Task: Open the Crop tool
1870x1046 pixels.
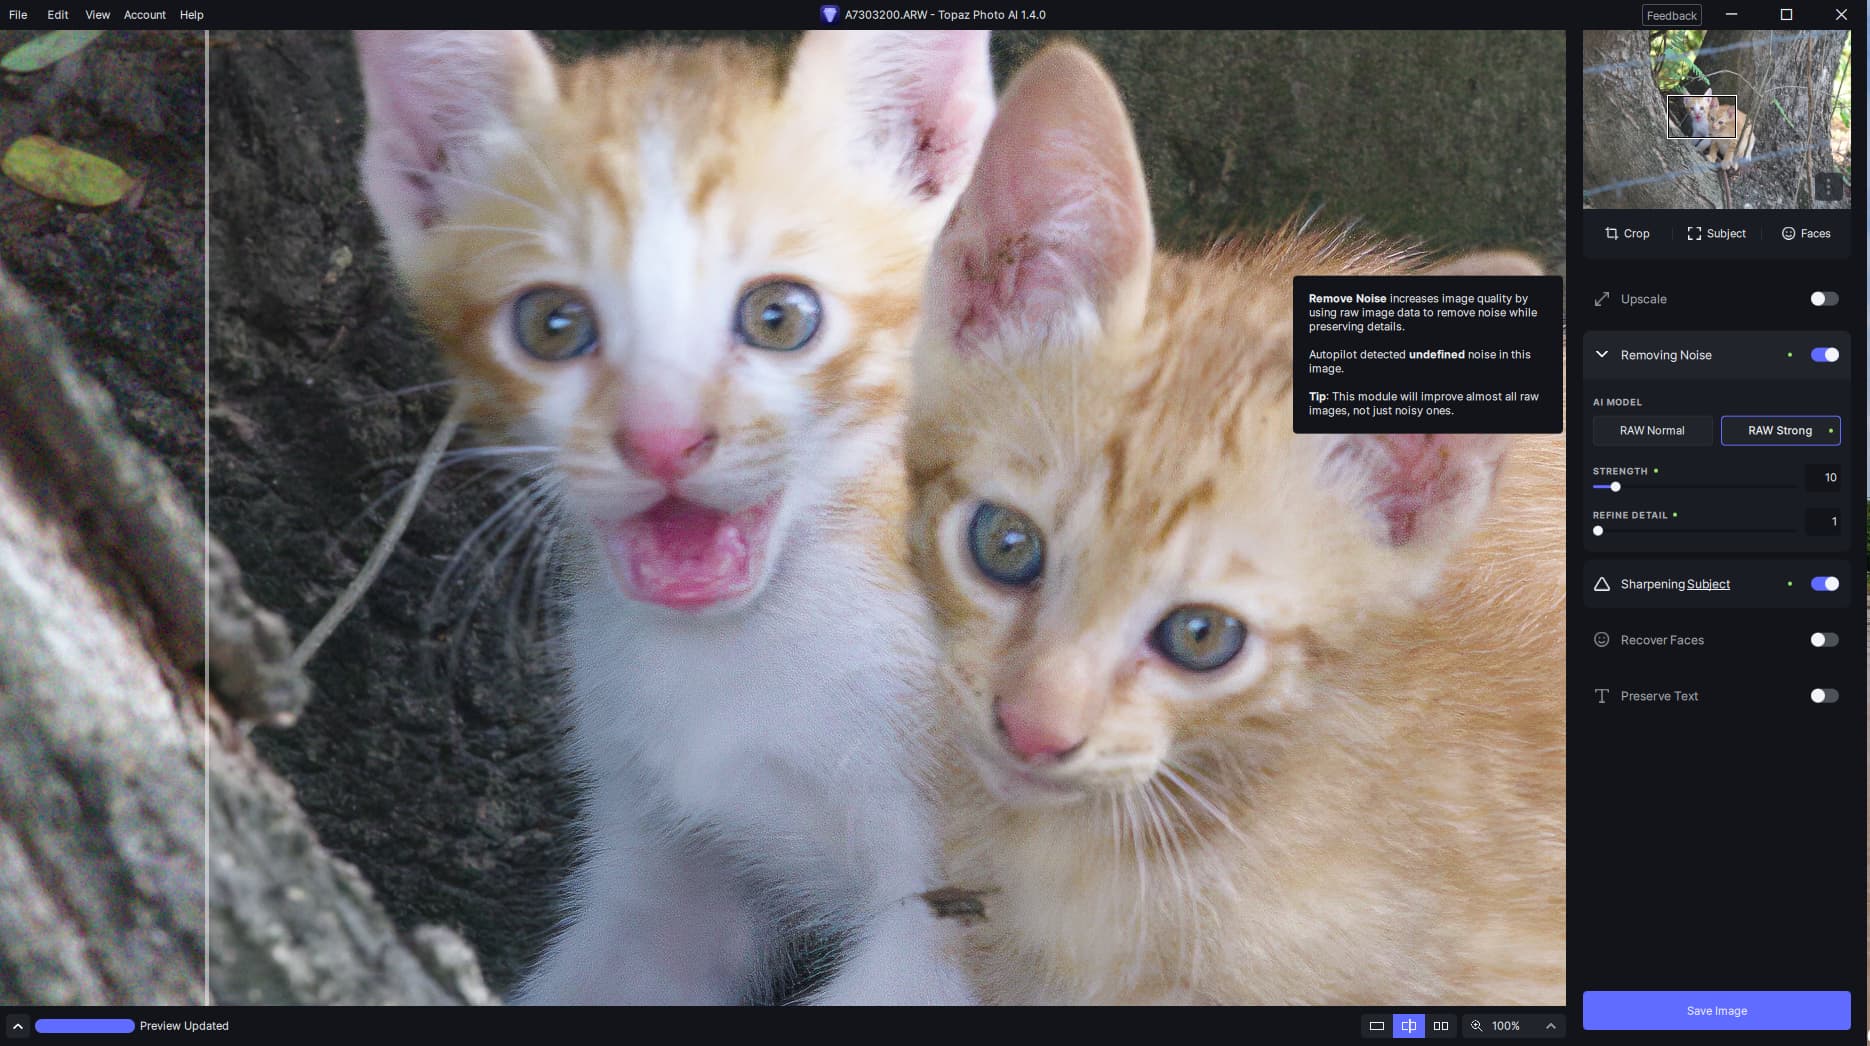Action: tap(1627, 233)
